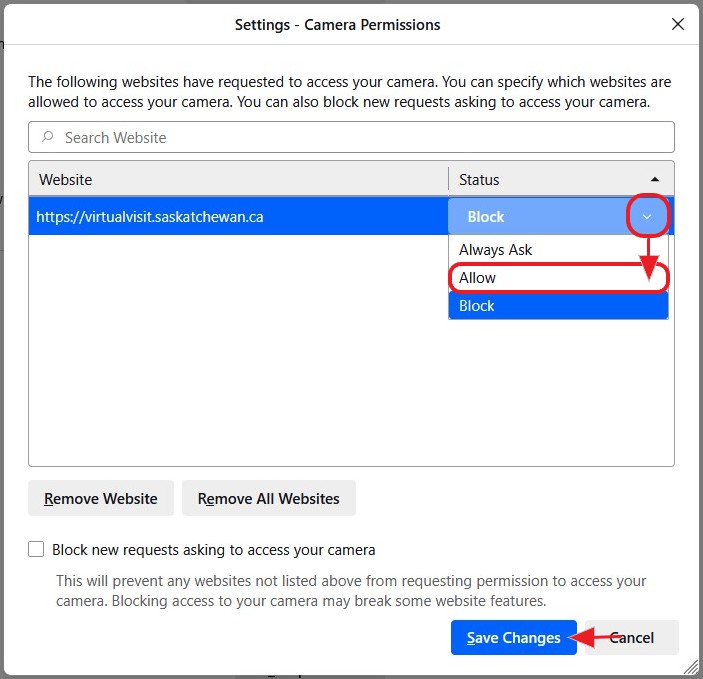Sort by the Website column header
Image resolution: width=703 pixels, height=679 pixels.
238,180
